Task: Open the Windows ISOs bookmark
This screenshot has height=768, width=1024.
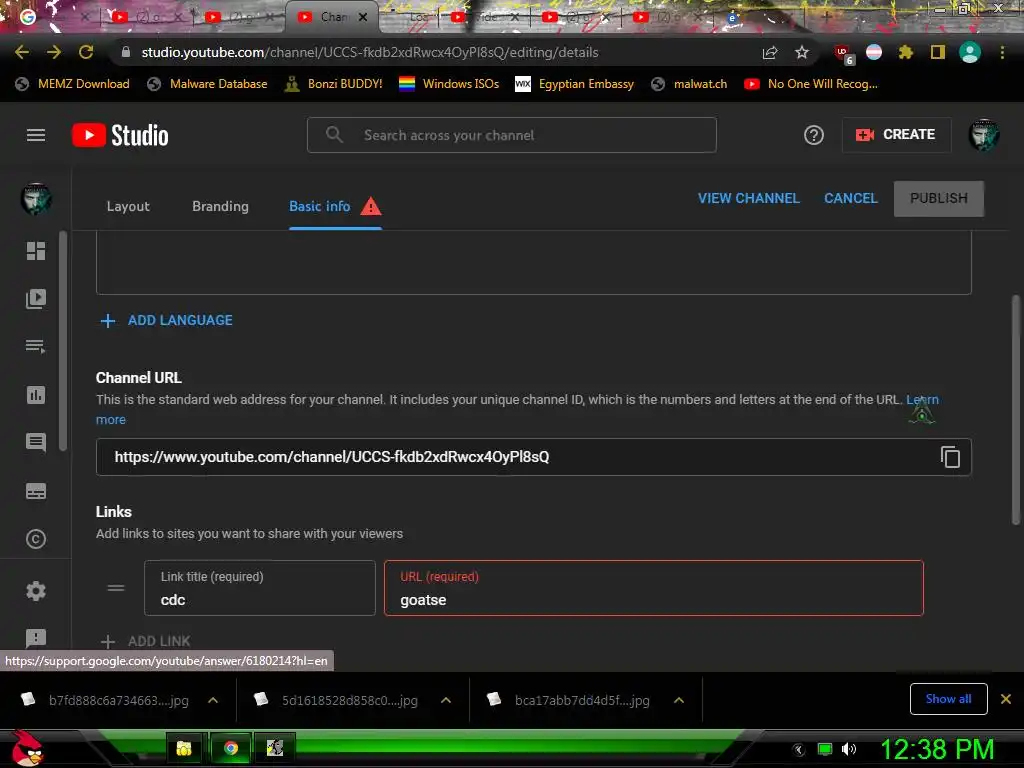Action: point(449,84)
